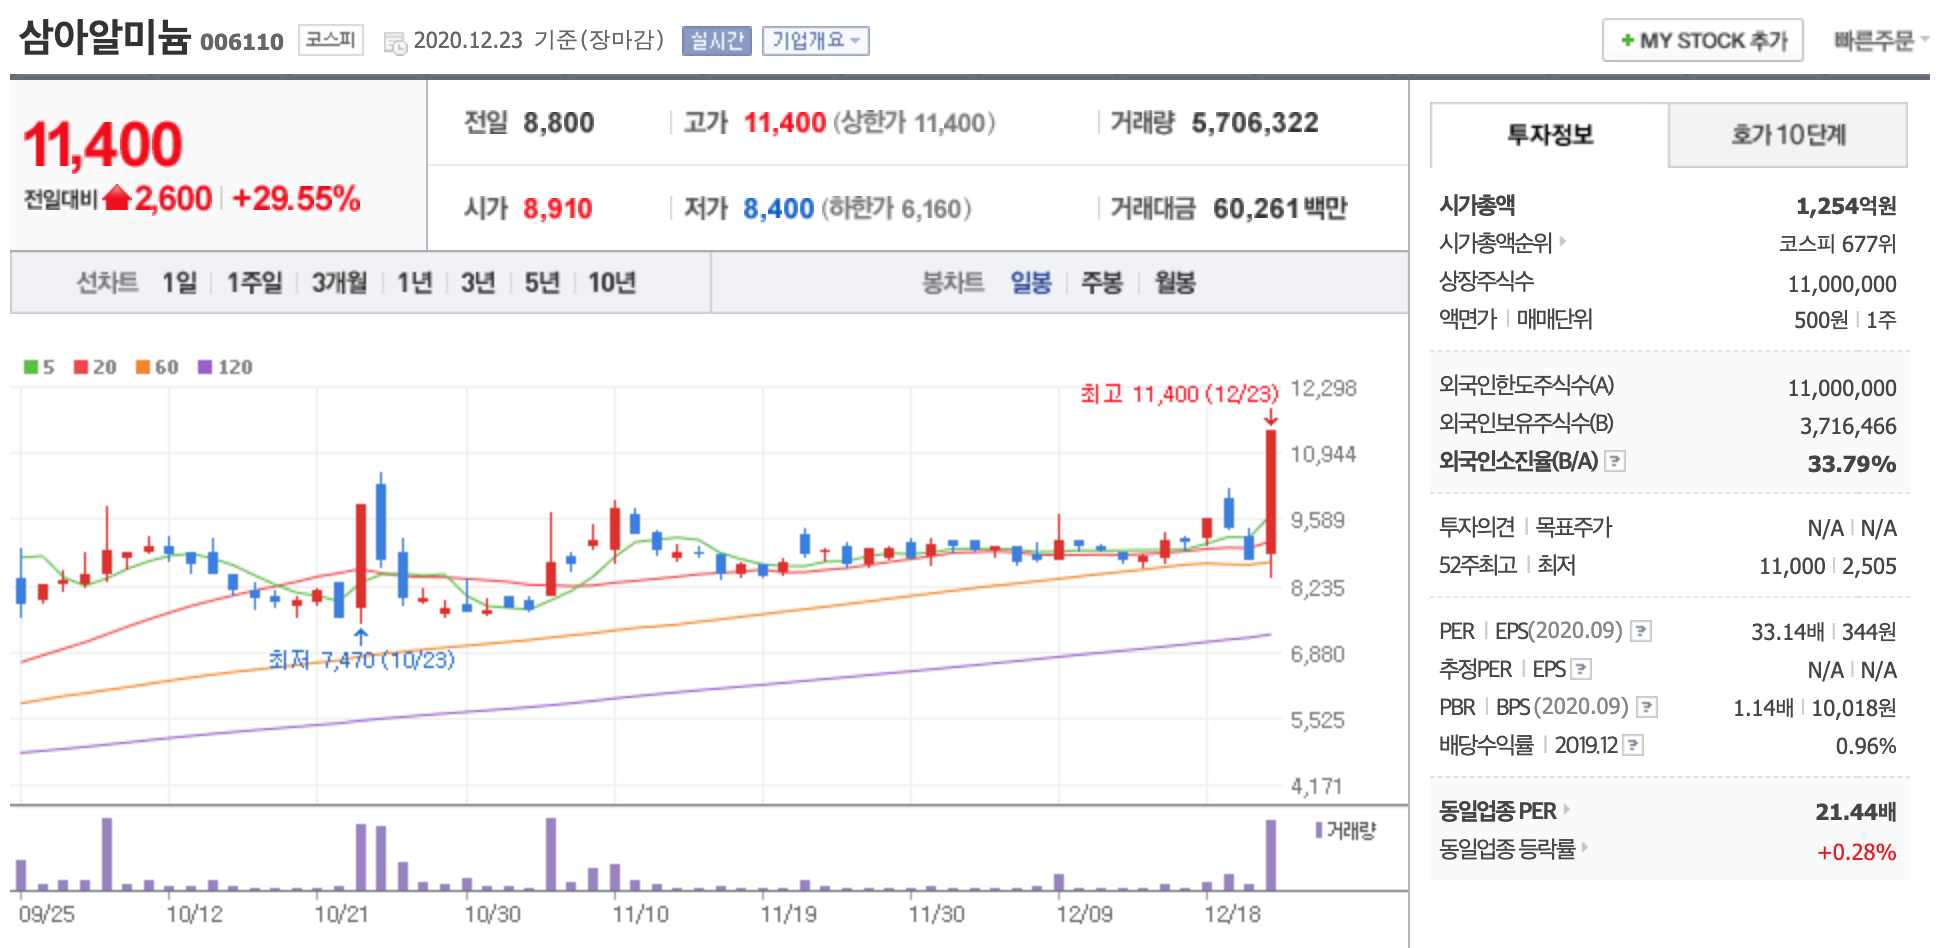Switch to the 투자정보 tab
The height and width of the screenshot is (948, 1942).
[1550, 135]
